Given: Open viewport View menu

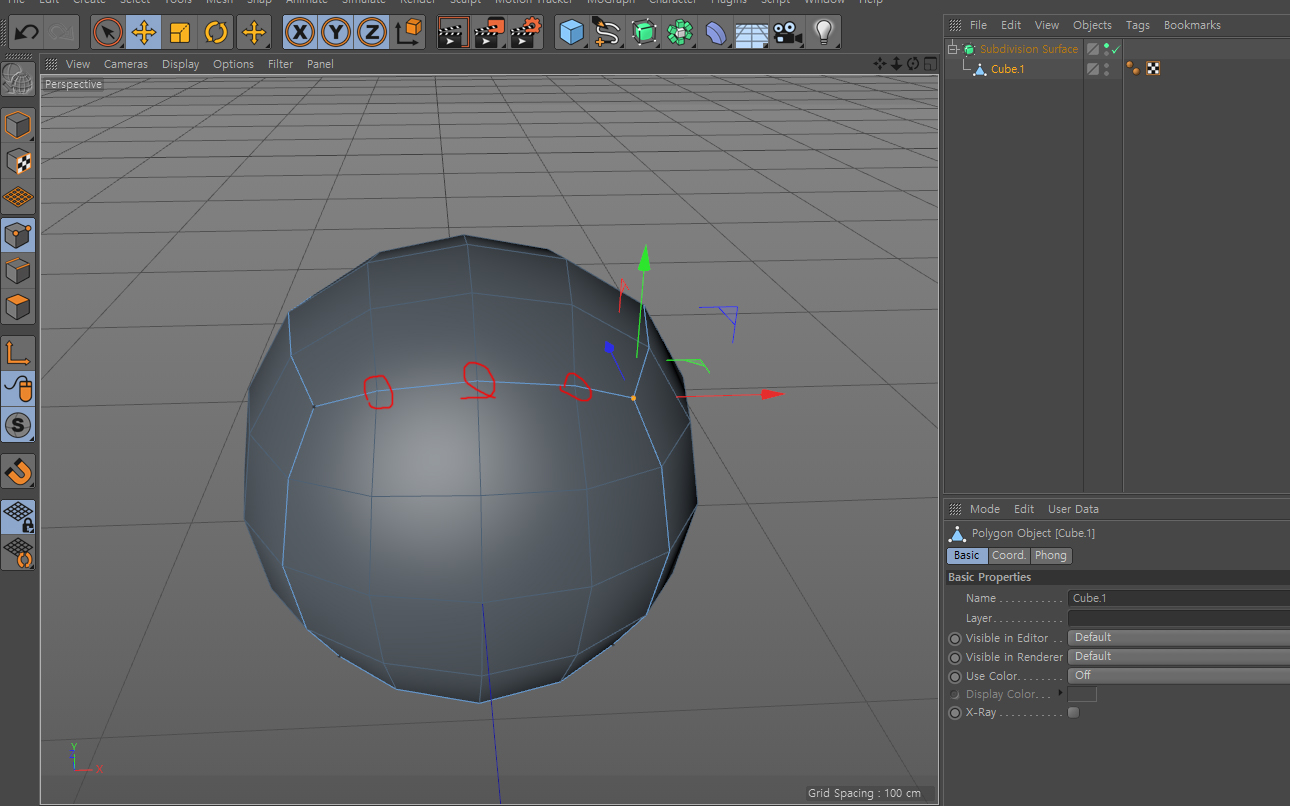Looking at the screenshot, I should tap(78, 64).
